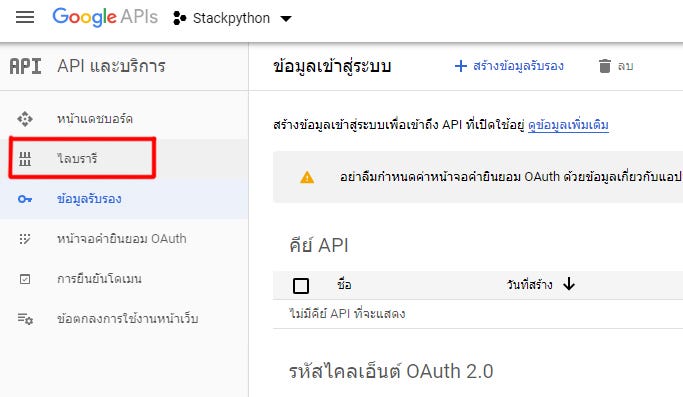Image resolution: width=683 pixels, height=397 pixels.
Task: Click the trash can delete icon
Action: (x=605, y=66)
